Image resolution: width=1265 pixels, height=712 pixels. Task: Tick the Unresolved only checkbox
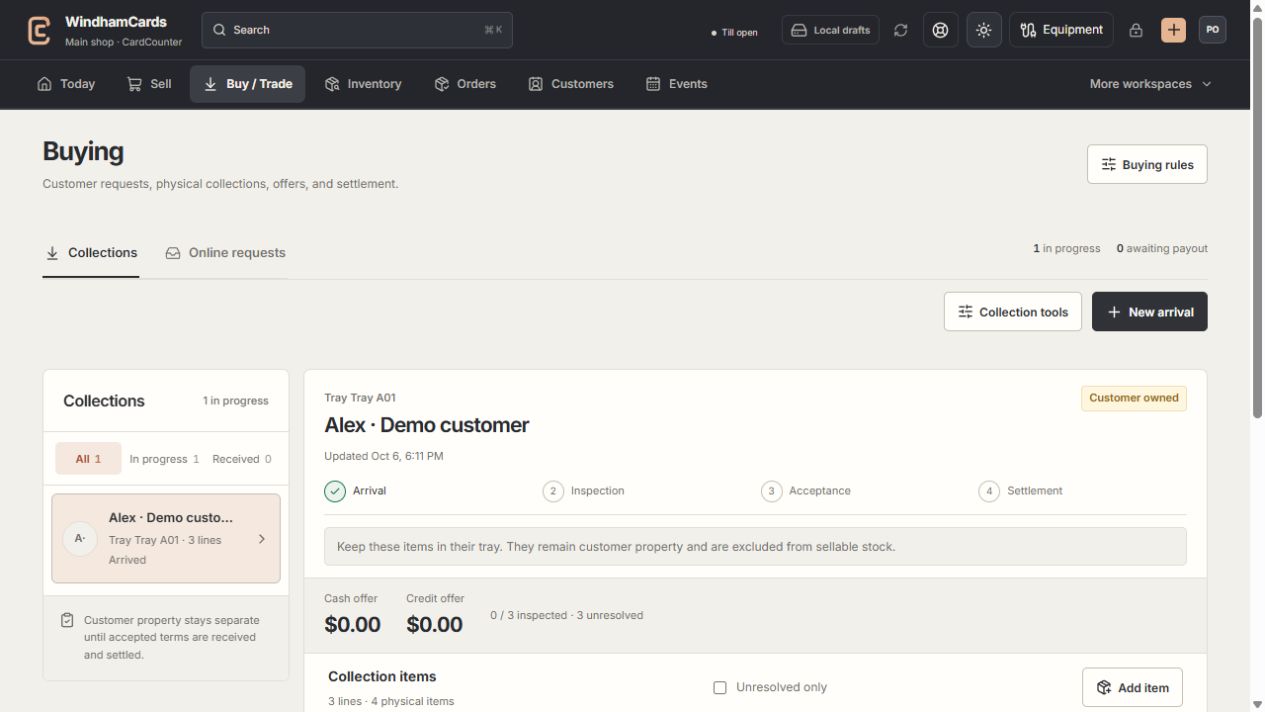(x=720, y=688)
